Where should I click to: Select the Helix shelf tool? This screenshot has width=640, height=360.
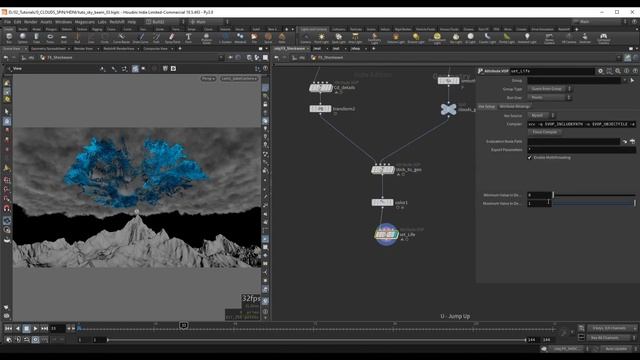(282, 38)
